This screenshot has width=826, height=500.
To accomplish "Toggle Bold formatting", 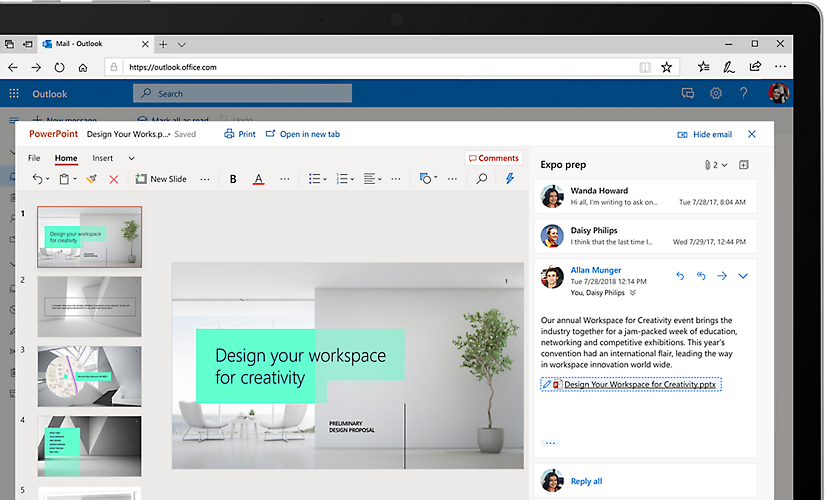I will (233, 179).
